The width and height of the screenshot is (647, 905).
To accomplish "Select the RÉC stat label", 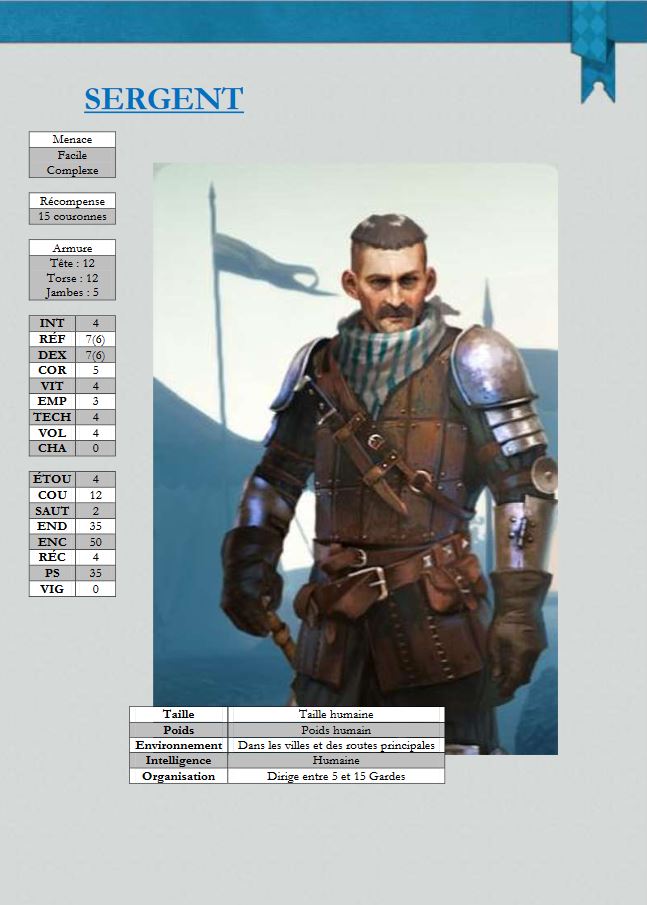I will coord(52,557).
